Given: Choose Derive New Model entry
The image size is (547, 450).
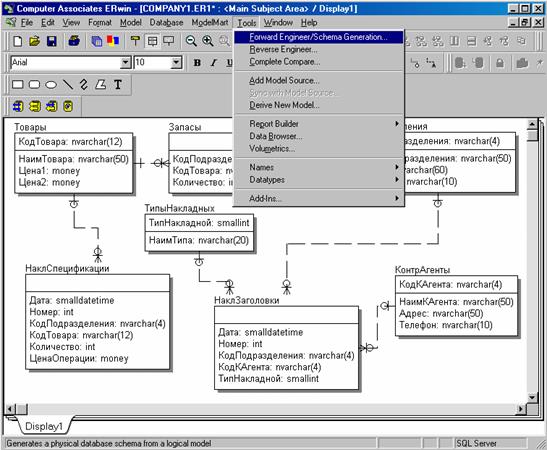Looking at the screenshot, I should pos(319,105).
